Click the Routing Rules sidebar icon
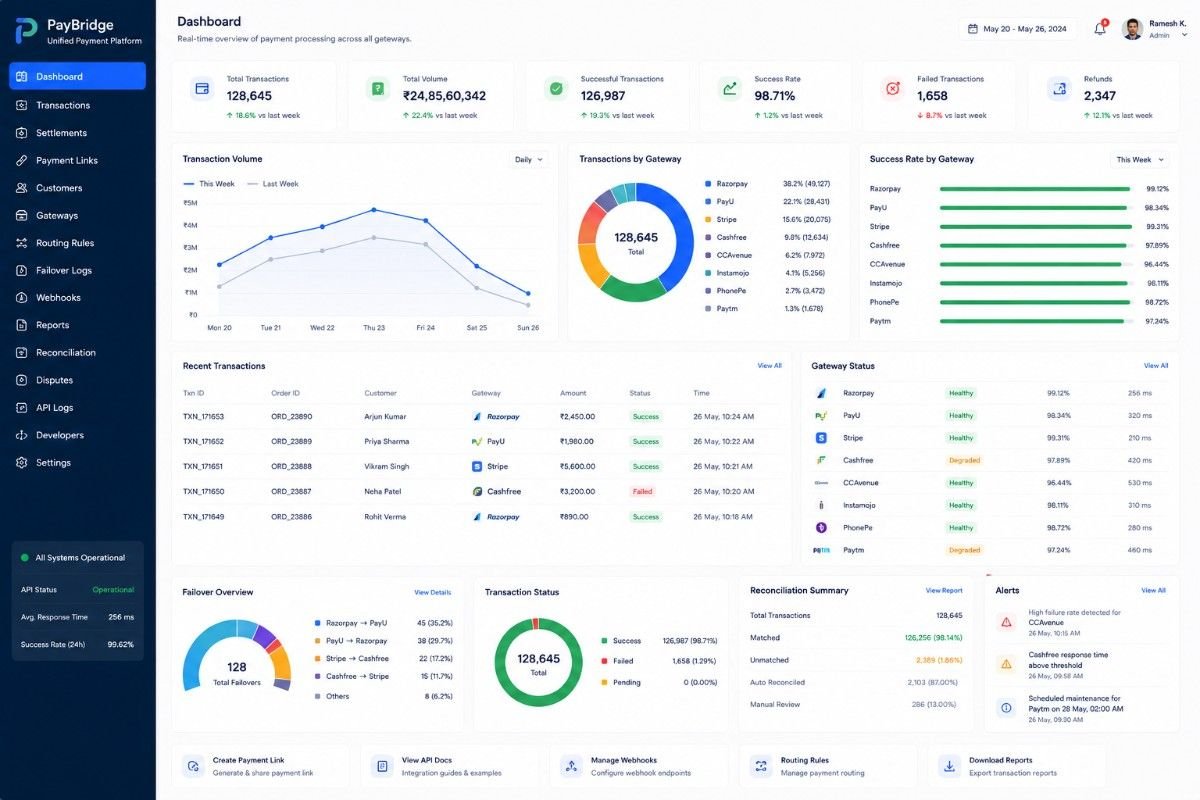The height and width of the screenshot is (800, 1200). 22,243
